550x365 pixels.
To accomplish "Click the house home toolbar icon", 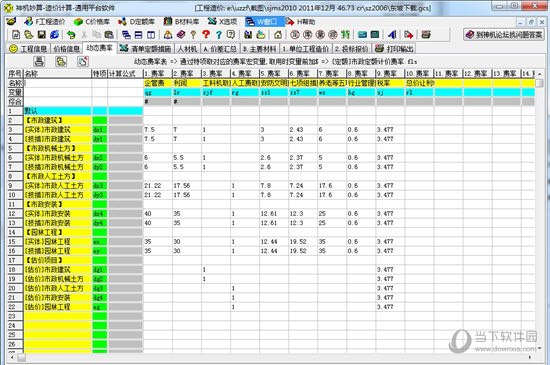I will point(278,34).
